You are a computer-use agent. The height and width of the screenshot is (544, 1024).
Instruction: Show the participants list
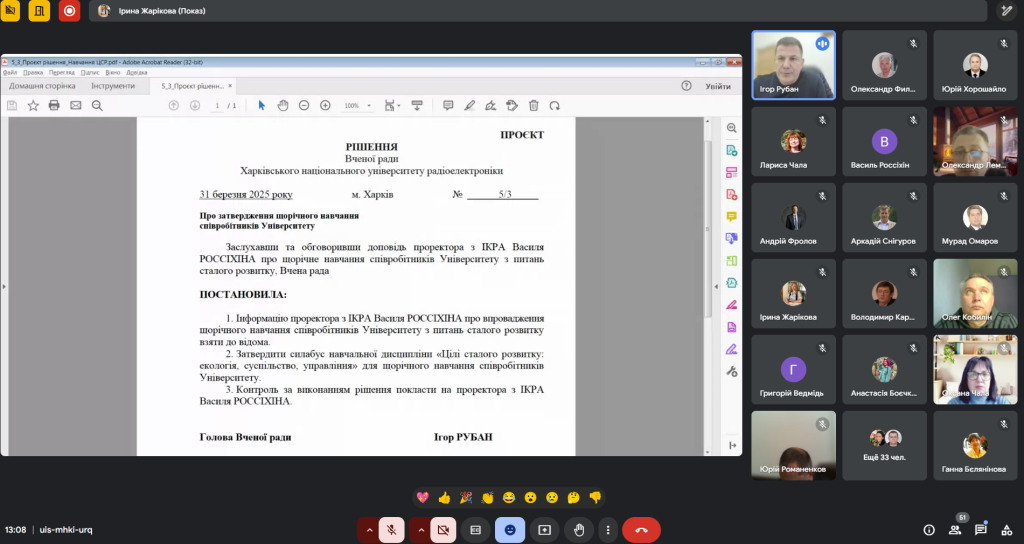(955, 529)
